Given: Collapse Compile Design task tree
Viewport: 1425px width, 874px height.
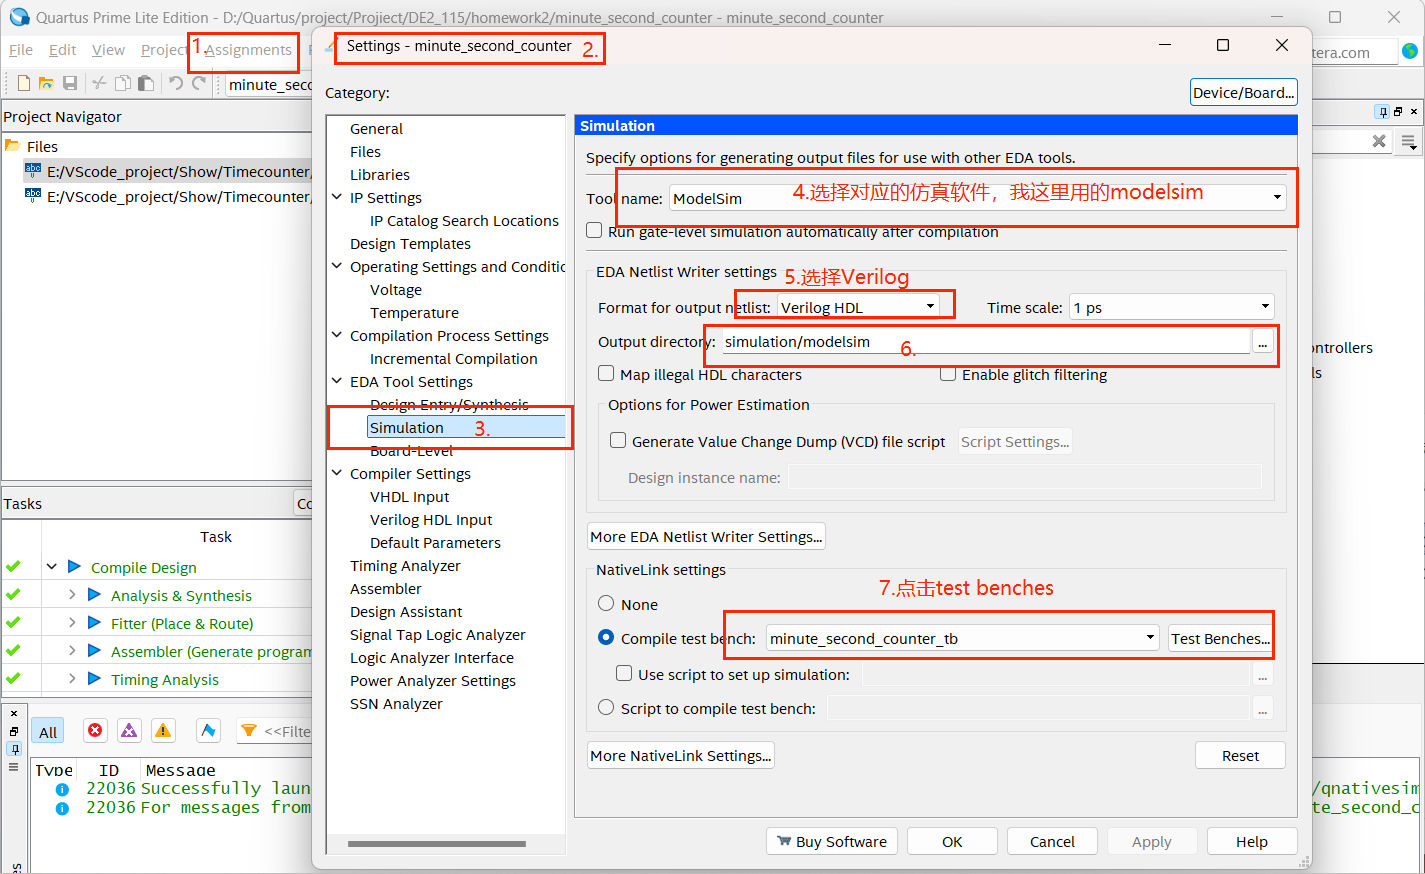Looking at the screenshot, I should pos(52,566).
